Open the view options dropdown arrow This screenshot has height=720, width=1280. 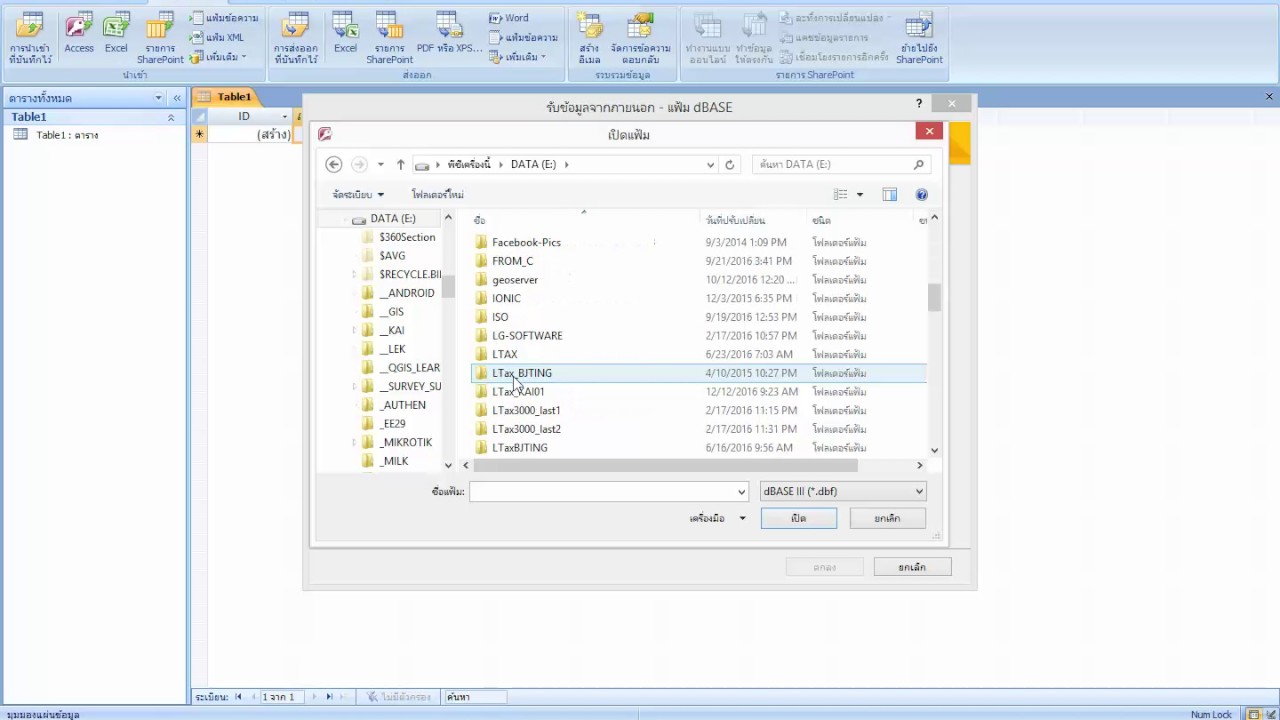point(859,194)
